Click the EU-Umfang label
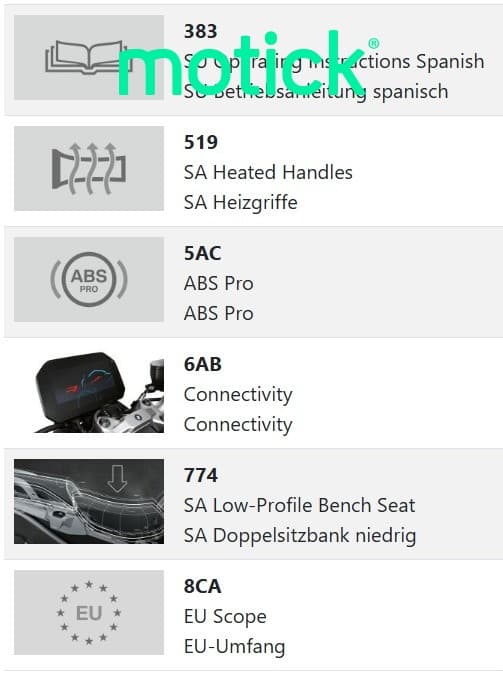 point(234,647)
